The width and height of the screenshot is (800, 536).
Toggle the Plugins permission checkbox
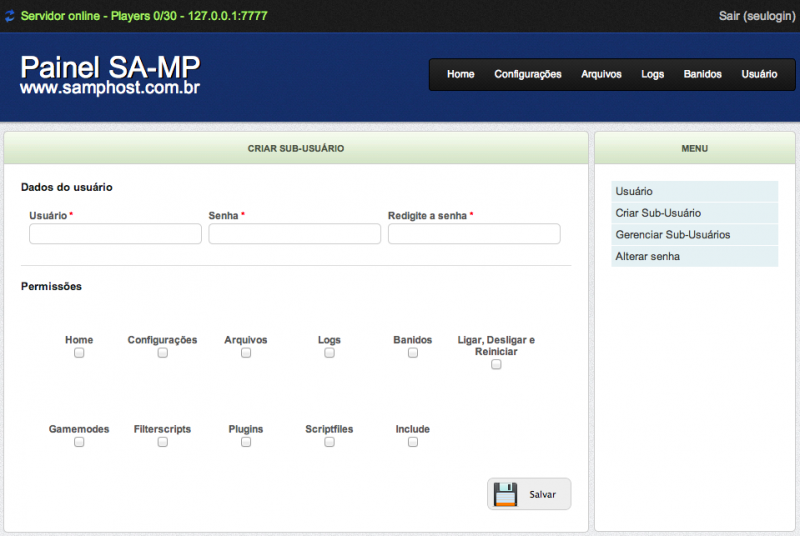[x=246, y=442]
